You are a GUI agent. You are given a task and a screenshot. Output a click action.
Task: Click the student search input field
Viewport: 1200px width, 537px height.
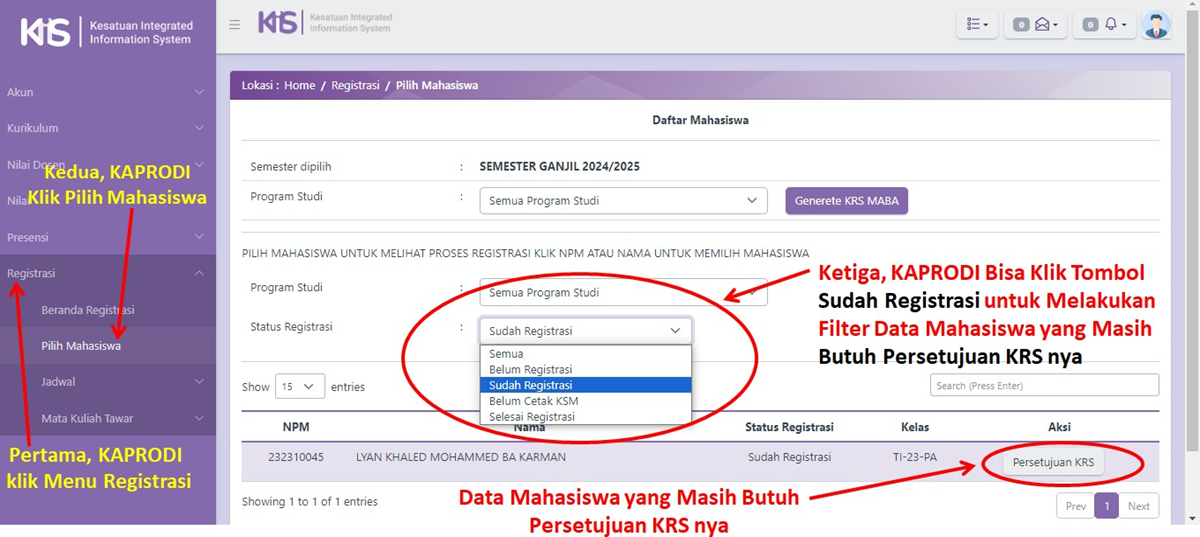point(1044,385)
